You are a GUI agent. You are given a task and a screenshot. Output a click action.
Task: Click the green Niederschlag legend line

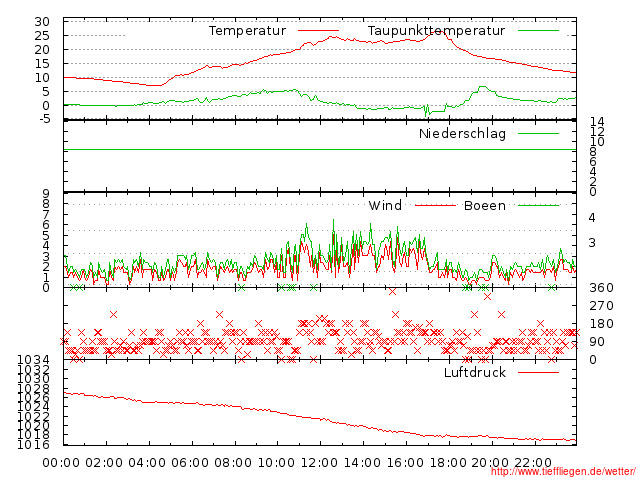[538, 133]
